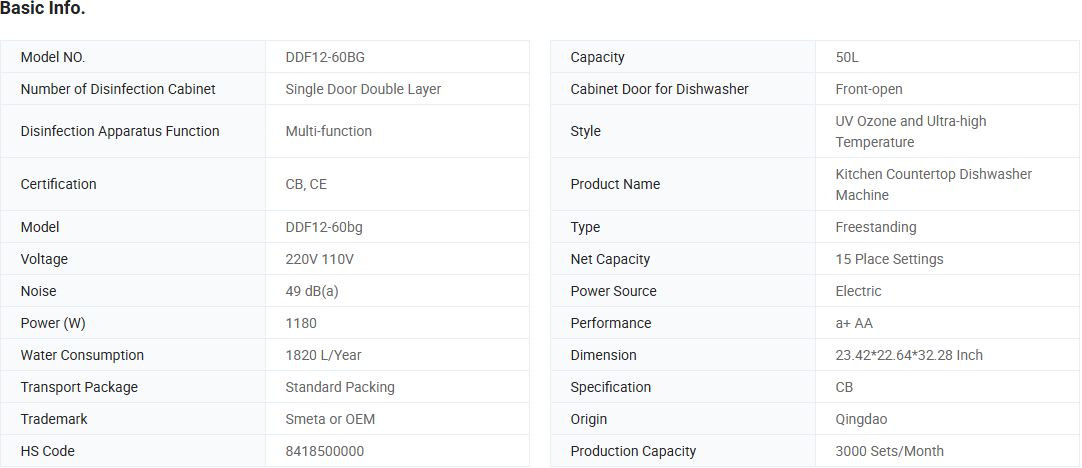Click the 'Disinfection Apparatus Function' label

tap(120, 131)
